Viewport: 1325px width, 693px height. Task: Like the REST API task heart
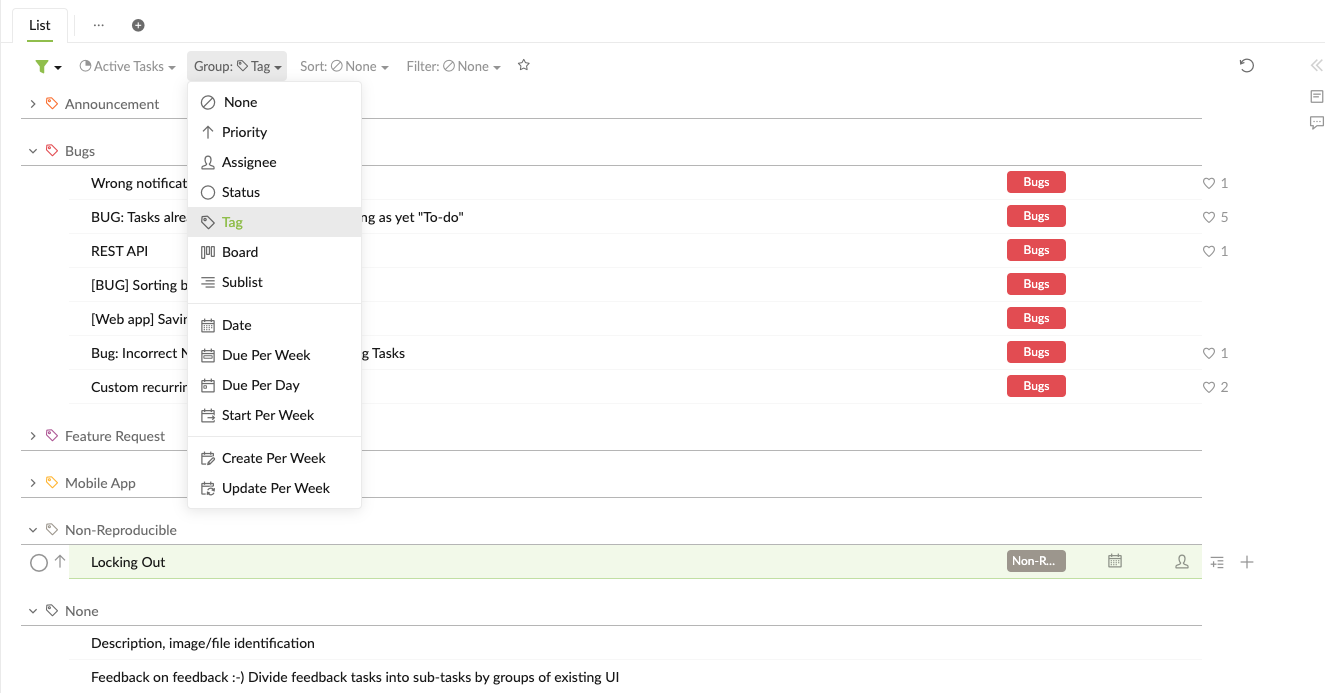(x=1208, y=251)
